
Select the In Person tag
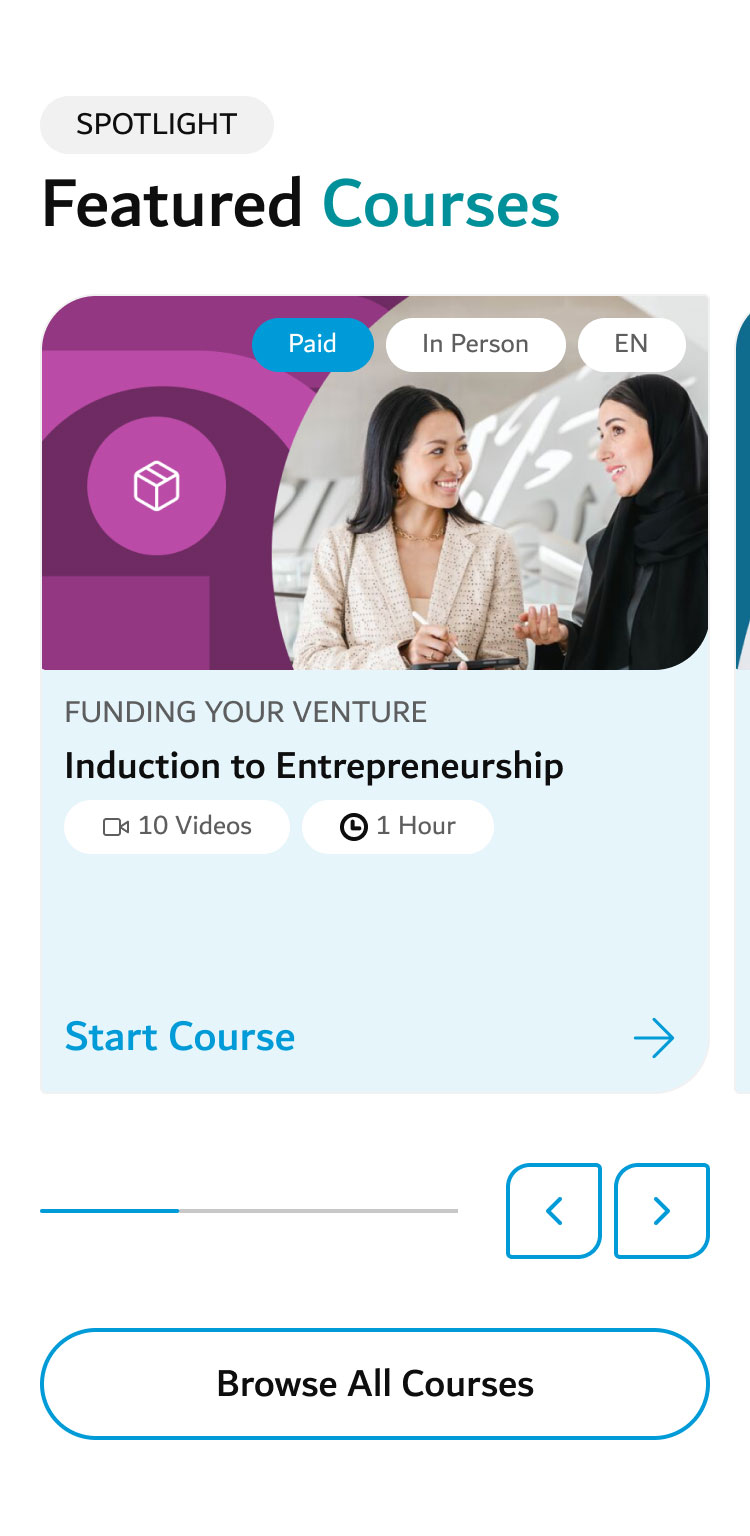(x=475, y=344)
